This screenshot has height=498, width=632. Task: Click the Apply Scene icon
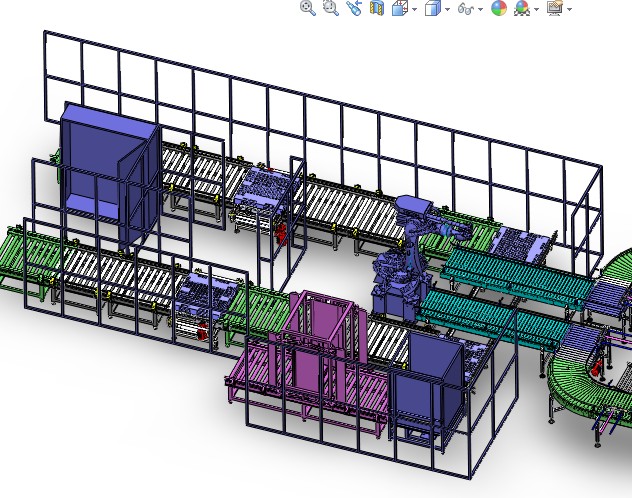click(x=522, y=8)
